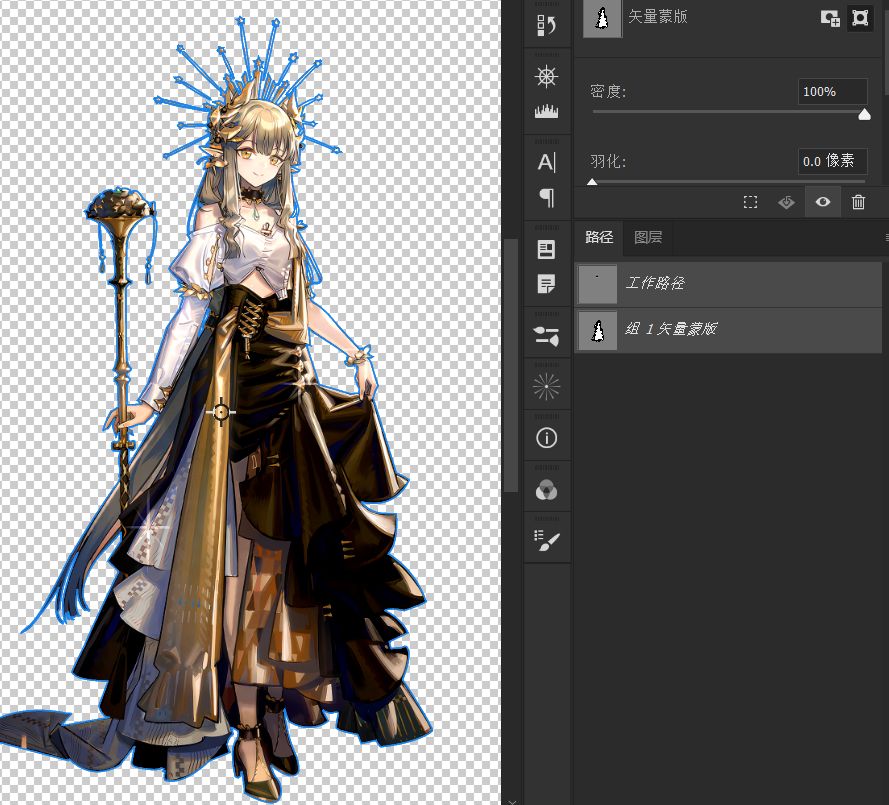The height and width of the screenshot is (805, 889).
Task: Select the 组 1 矢量蒙版 path item
Action: tap(728, 330)
